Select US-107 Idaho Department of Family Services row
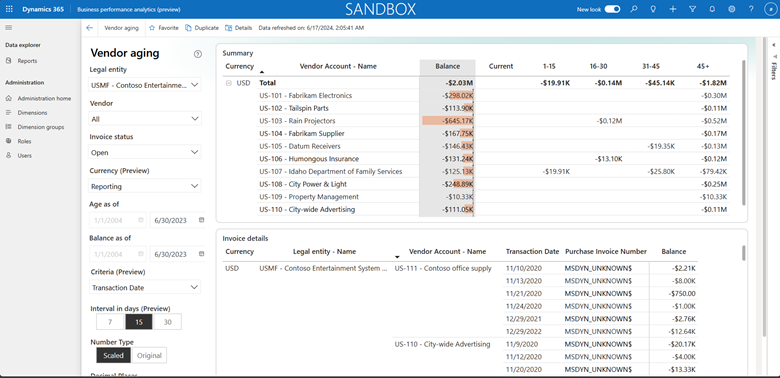 [x=331, y=172]
